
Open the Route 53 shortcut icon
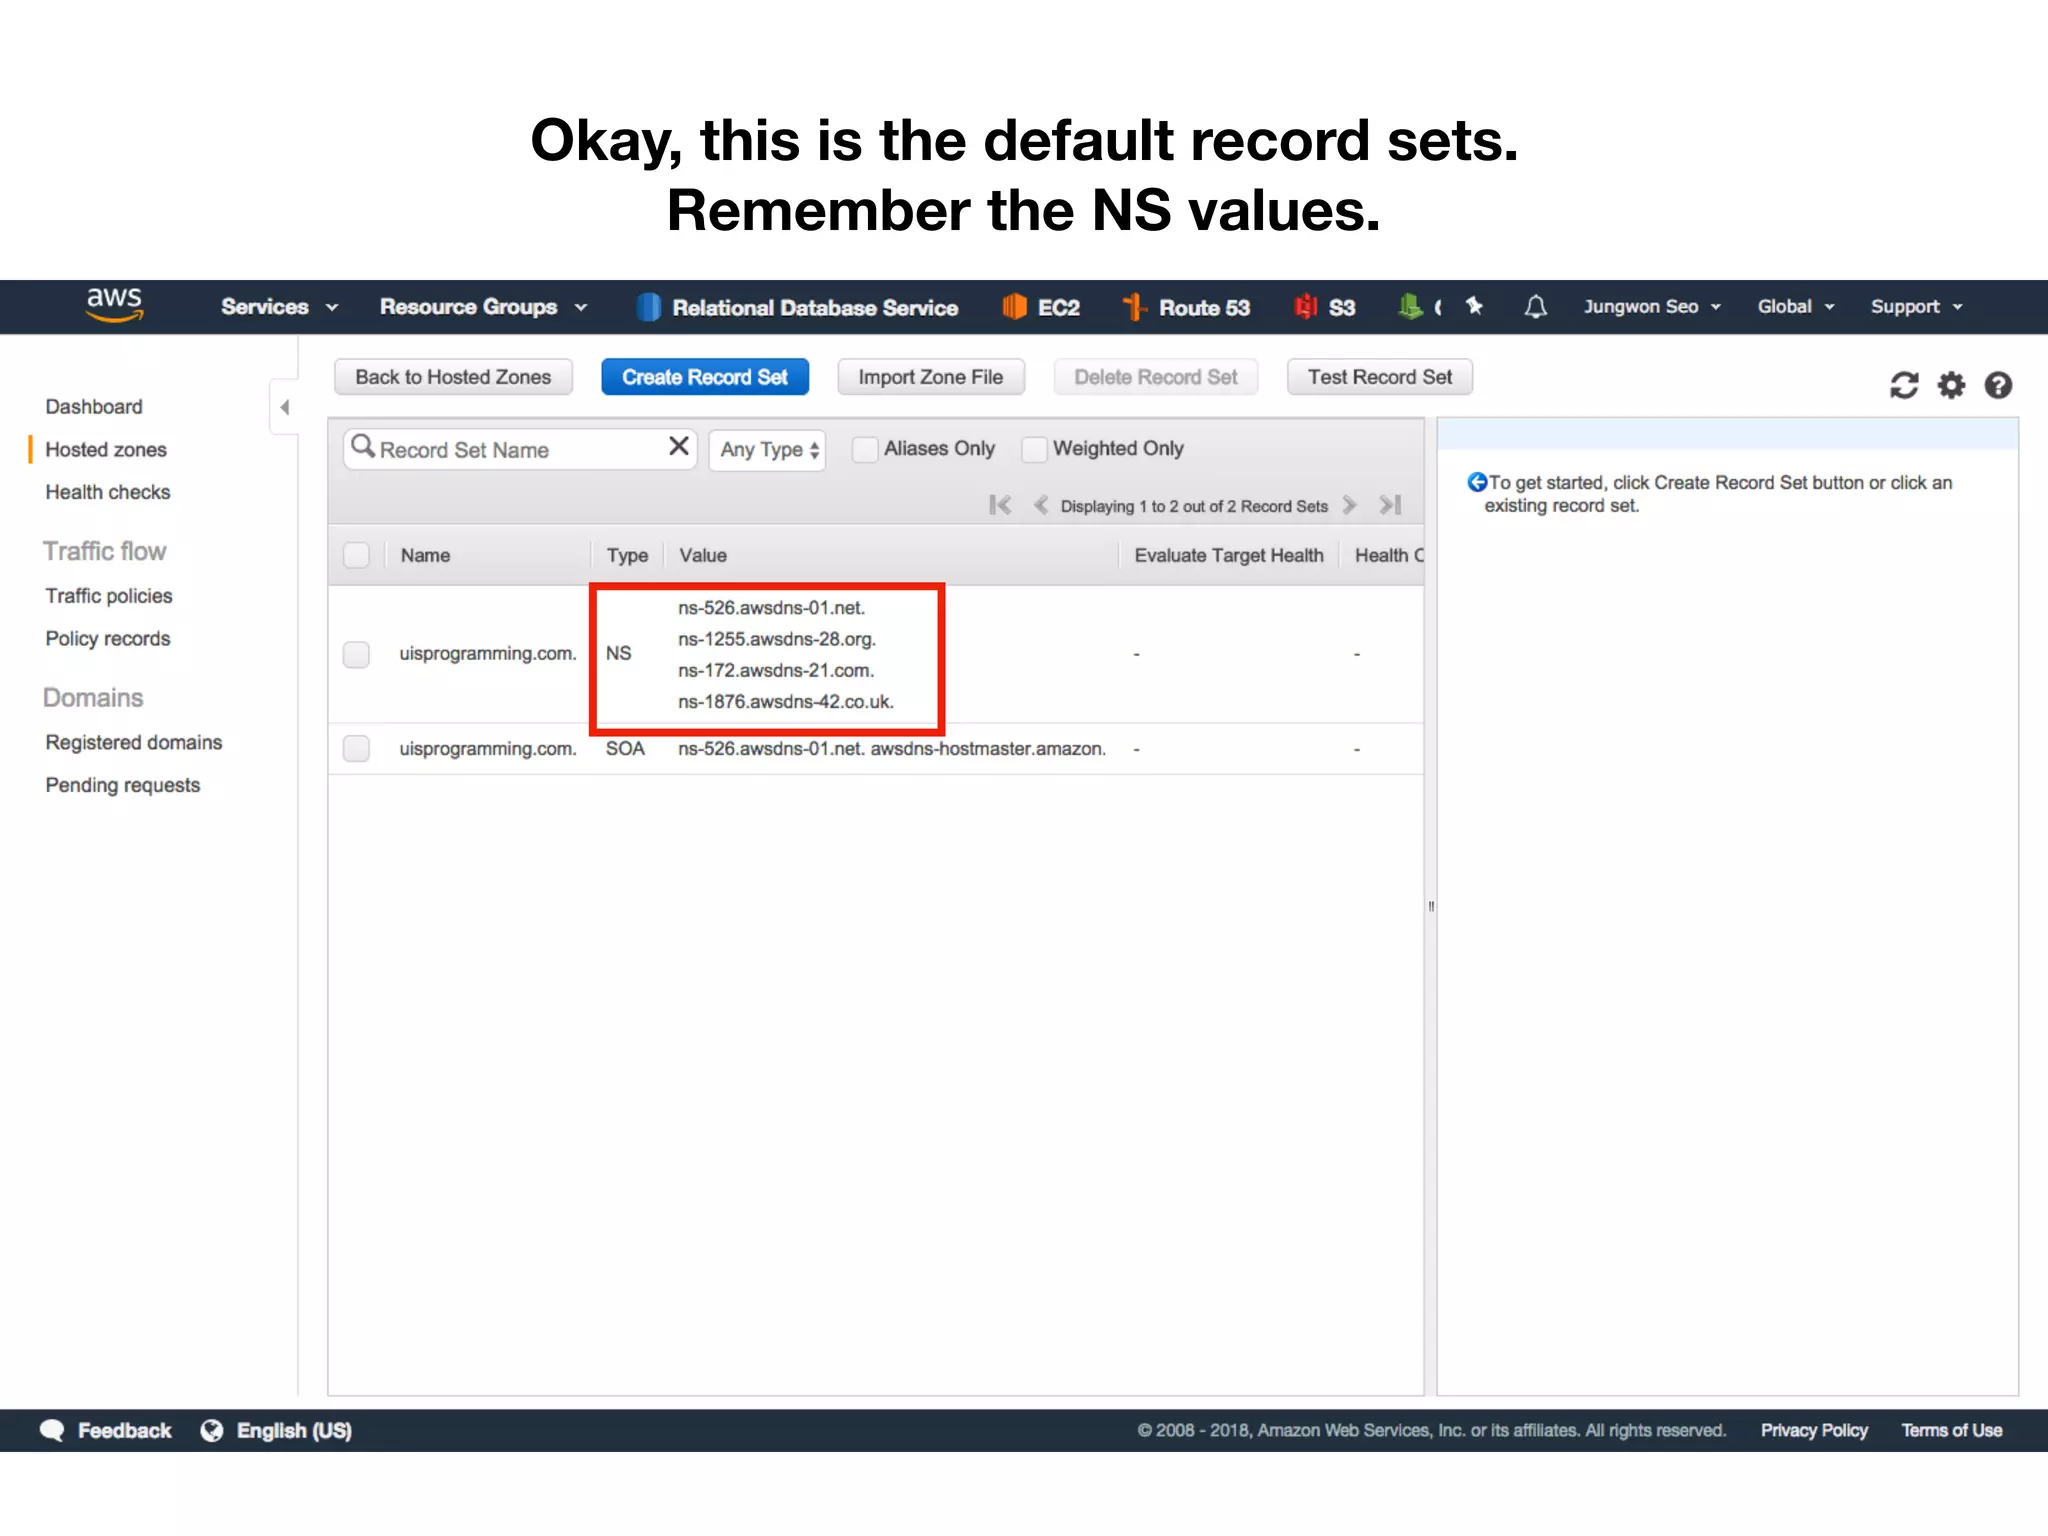[1134, 307]
